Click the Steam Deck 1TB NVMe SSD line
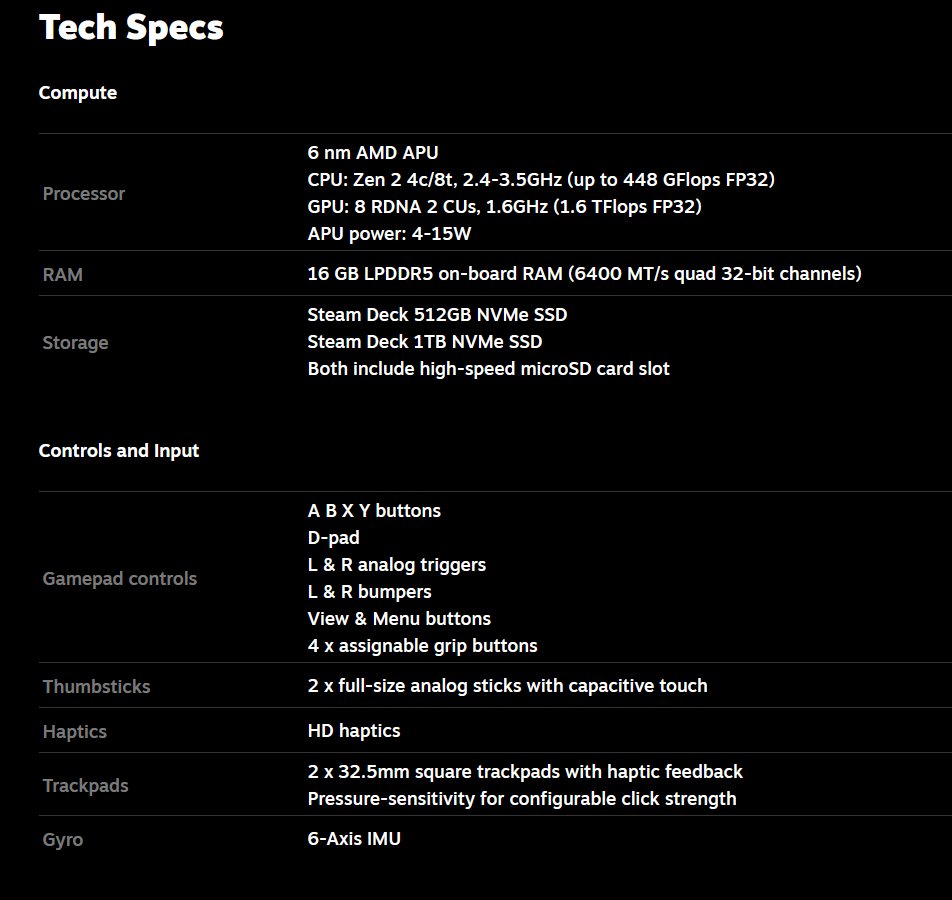Viewport: 952px width, 900px height. (x=425, y=342)
